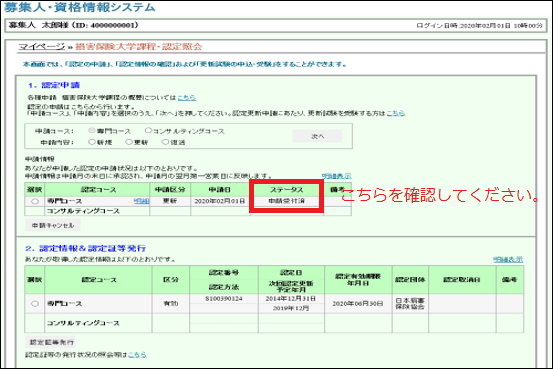553x369 pixels.
Task: Click next renewal month 2019年12月
Action: pyautogui.click(x=291, y=308)
